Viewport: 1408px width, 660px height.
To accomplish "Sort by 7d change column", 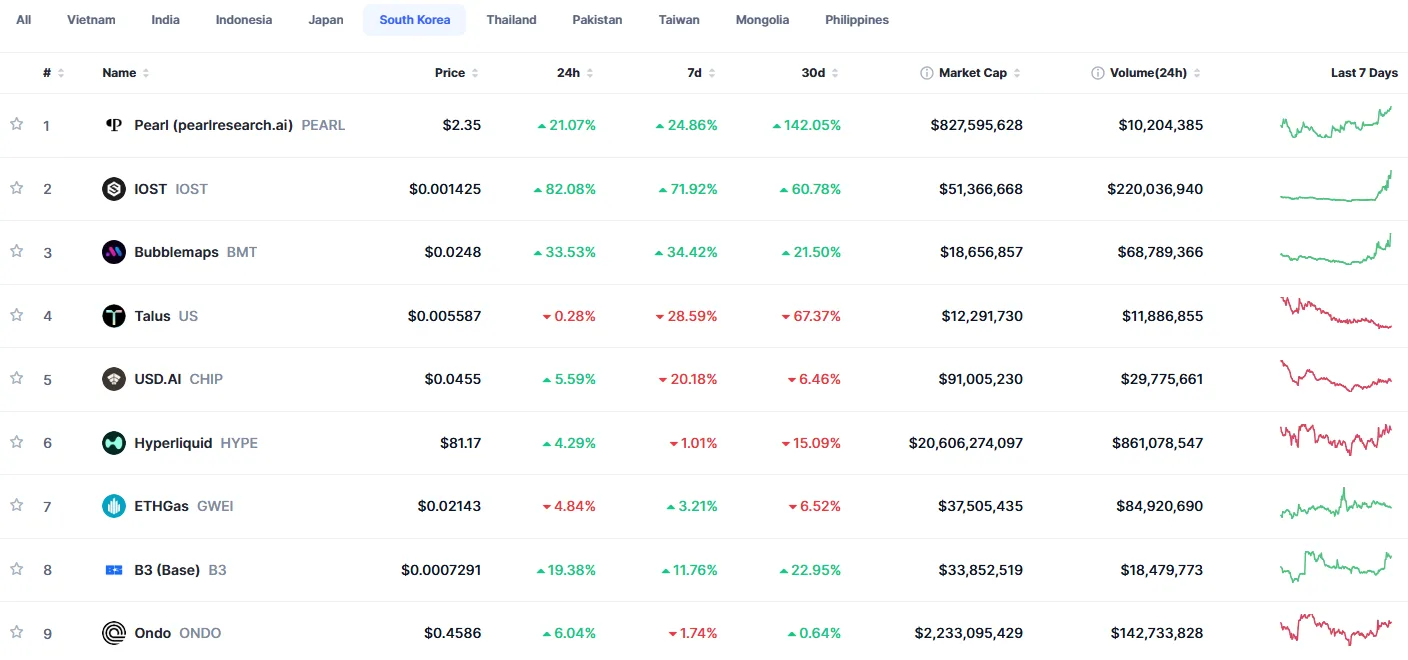I will click(701, 73).
